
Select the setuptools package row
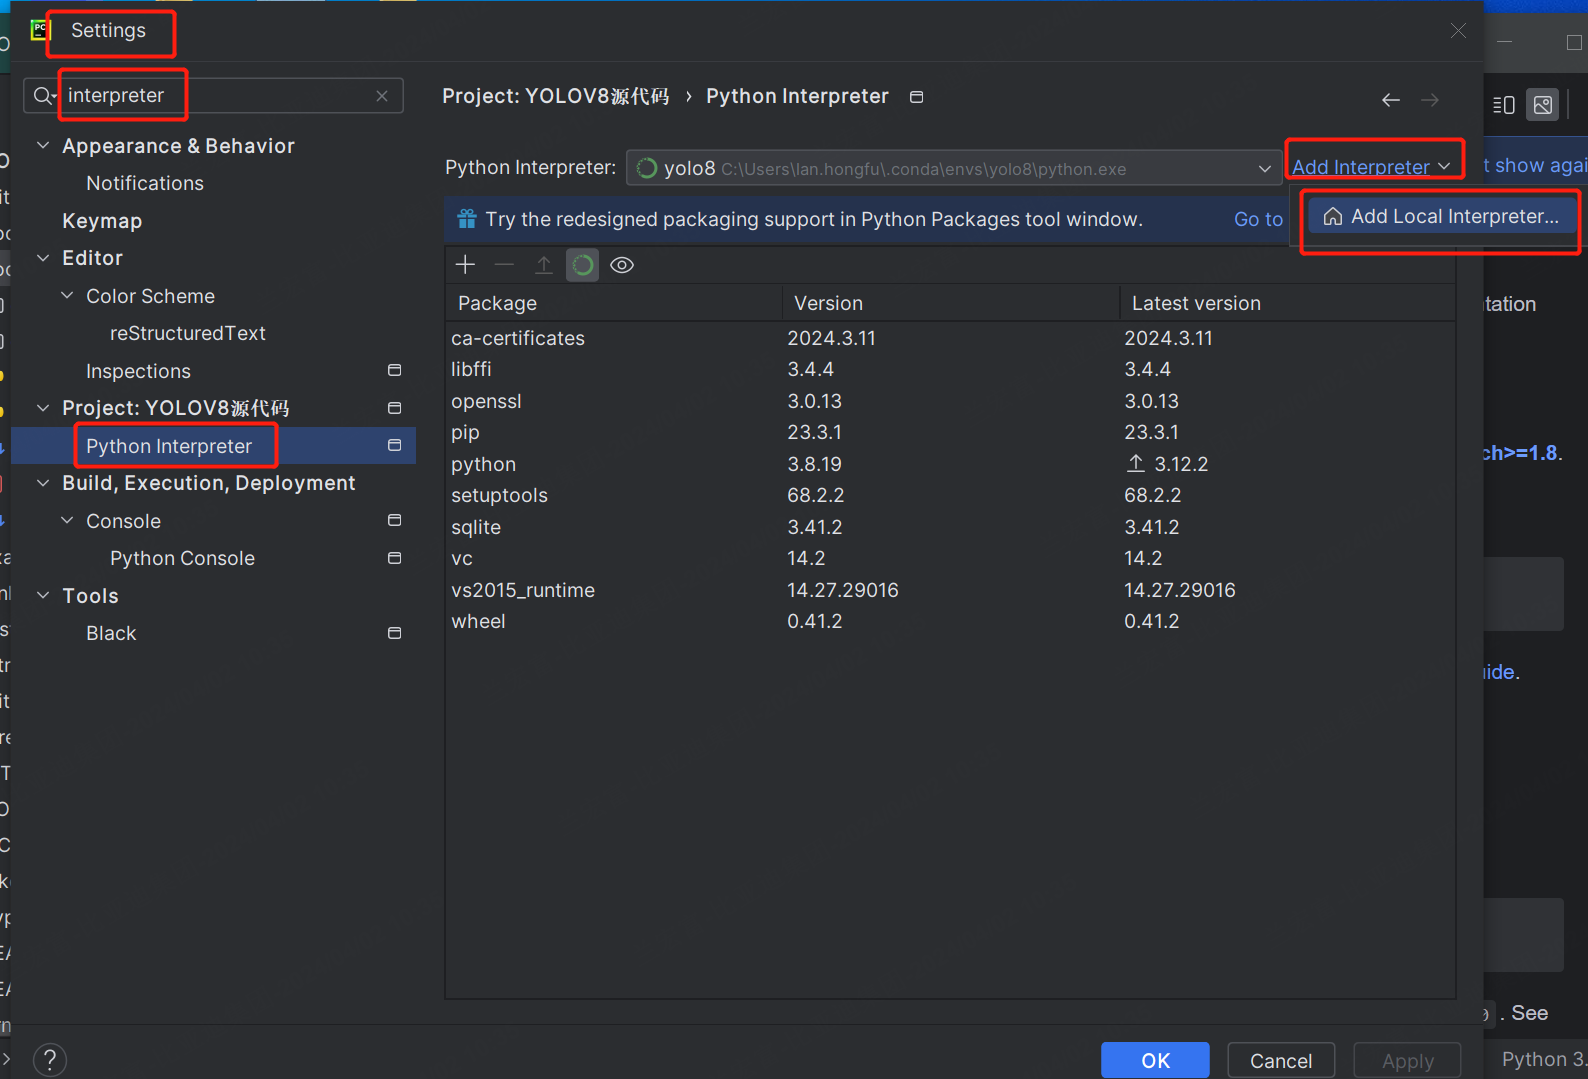[x=950, y=495]
